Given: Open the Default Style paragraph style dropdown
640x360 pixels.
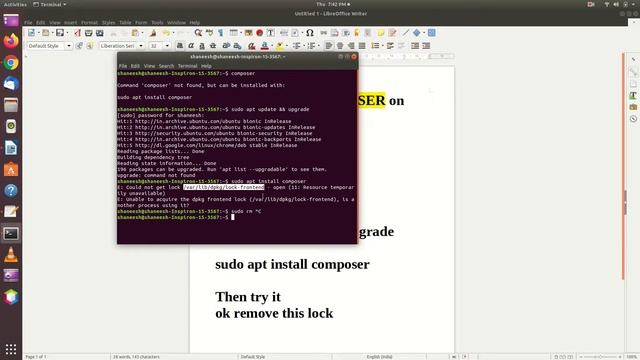Looking at the screenshot, I should pyautogui.click(x=69, y=46).
